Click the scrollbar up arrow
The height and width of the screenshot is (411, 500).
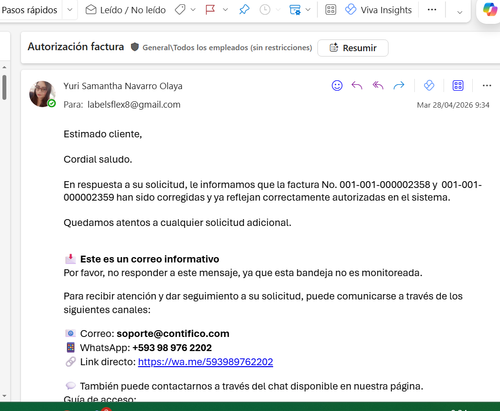4,67
